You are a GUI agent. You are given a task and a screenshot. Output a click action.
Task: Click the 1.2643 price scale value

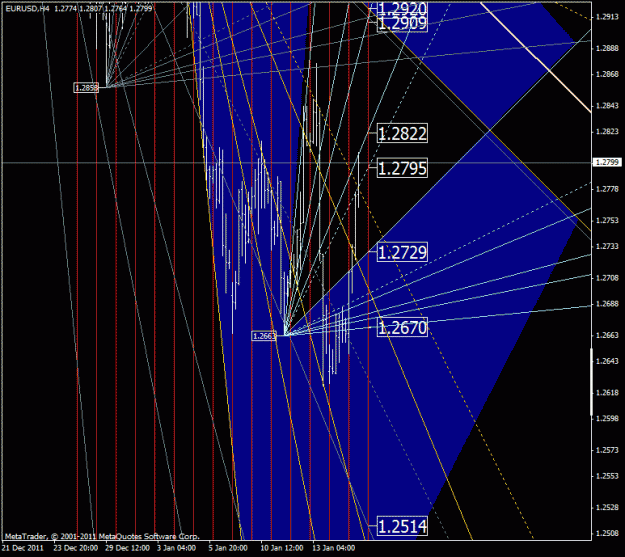click(x=607, y=361)
